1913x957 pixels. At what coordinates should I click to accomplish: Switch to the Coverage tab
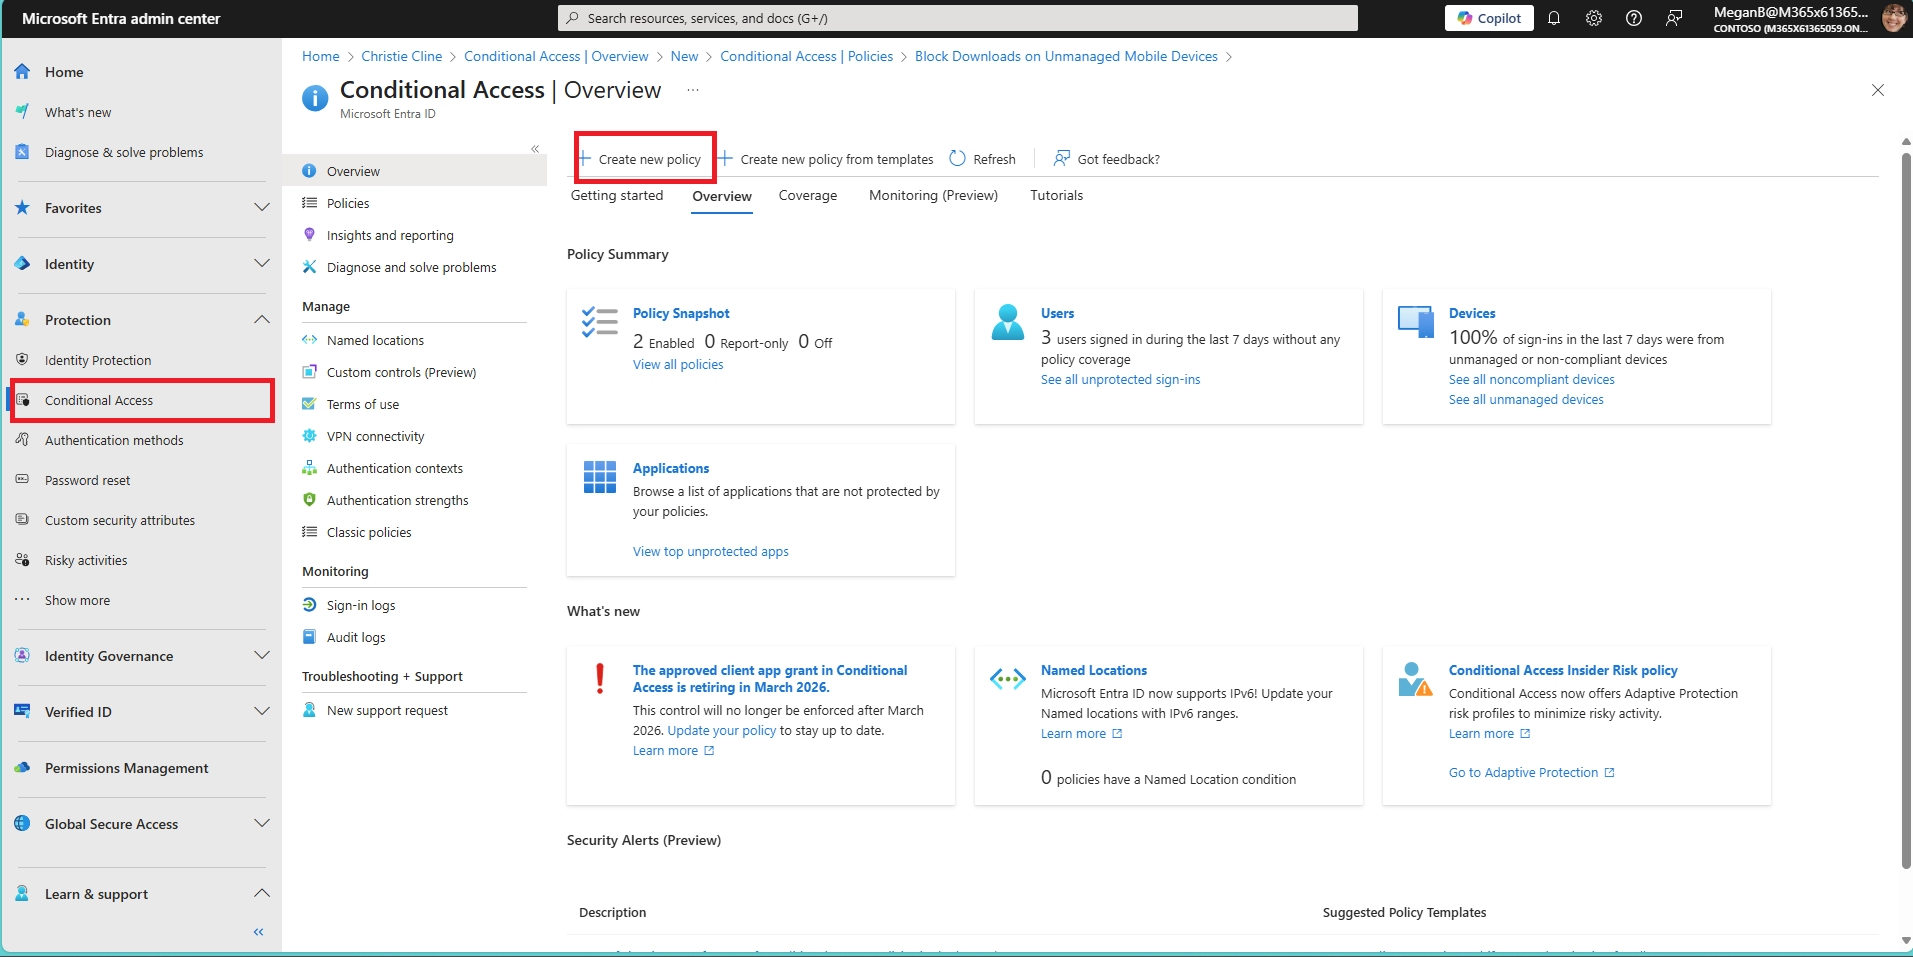808,196
